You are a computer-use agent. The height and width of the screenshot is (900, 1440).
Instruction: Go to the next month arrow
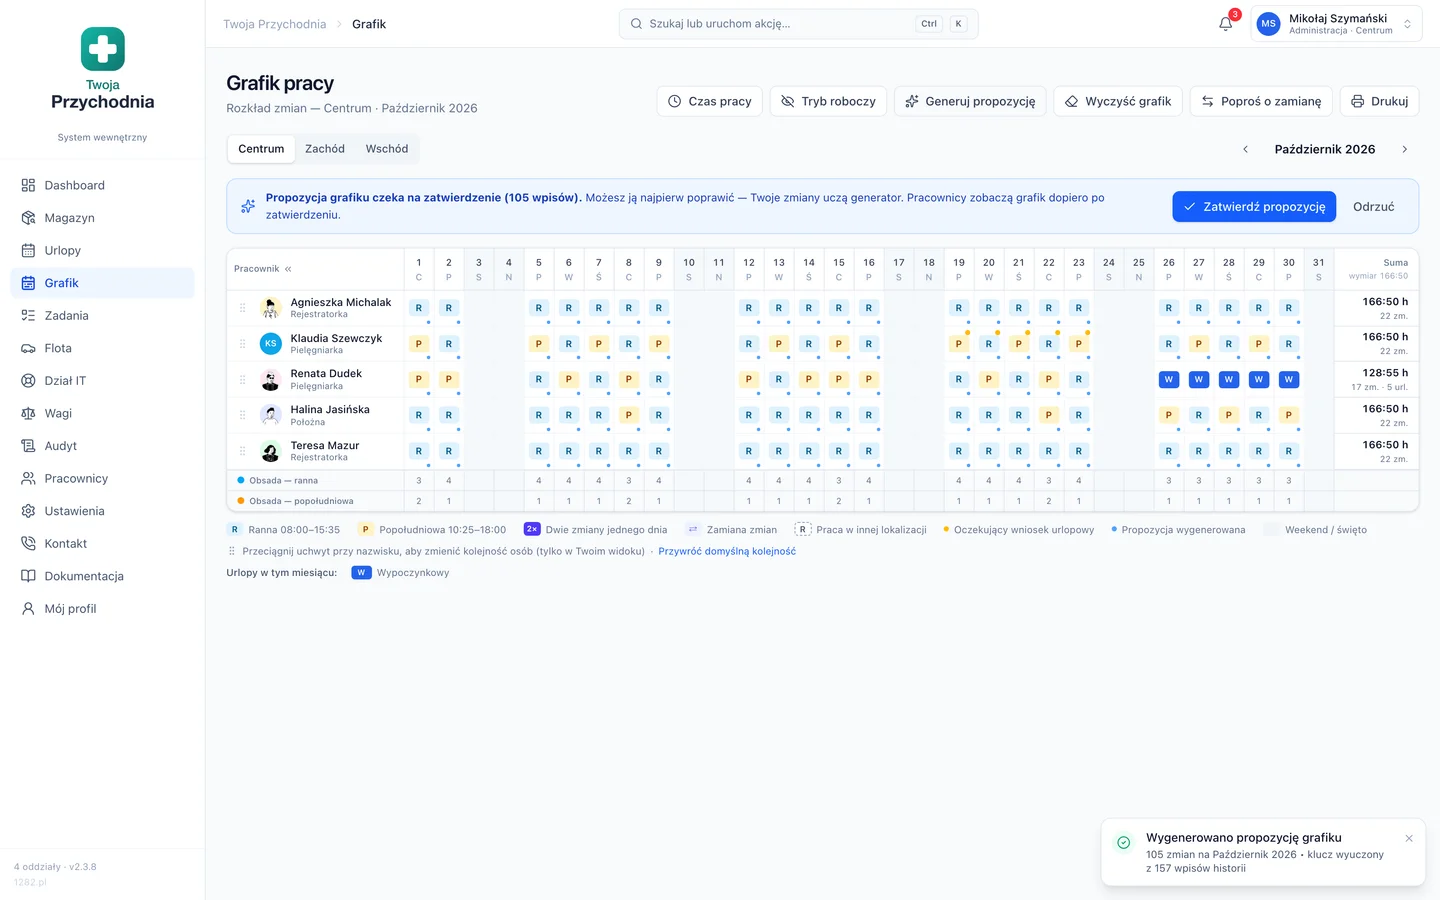[1404, 149]
